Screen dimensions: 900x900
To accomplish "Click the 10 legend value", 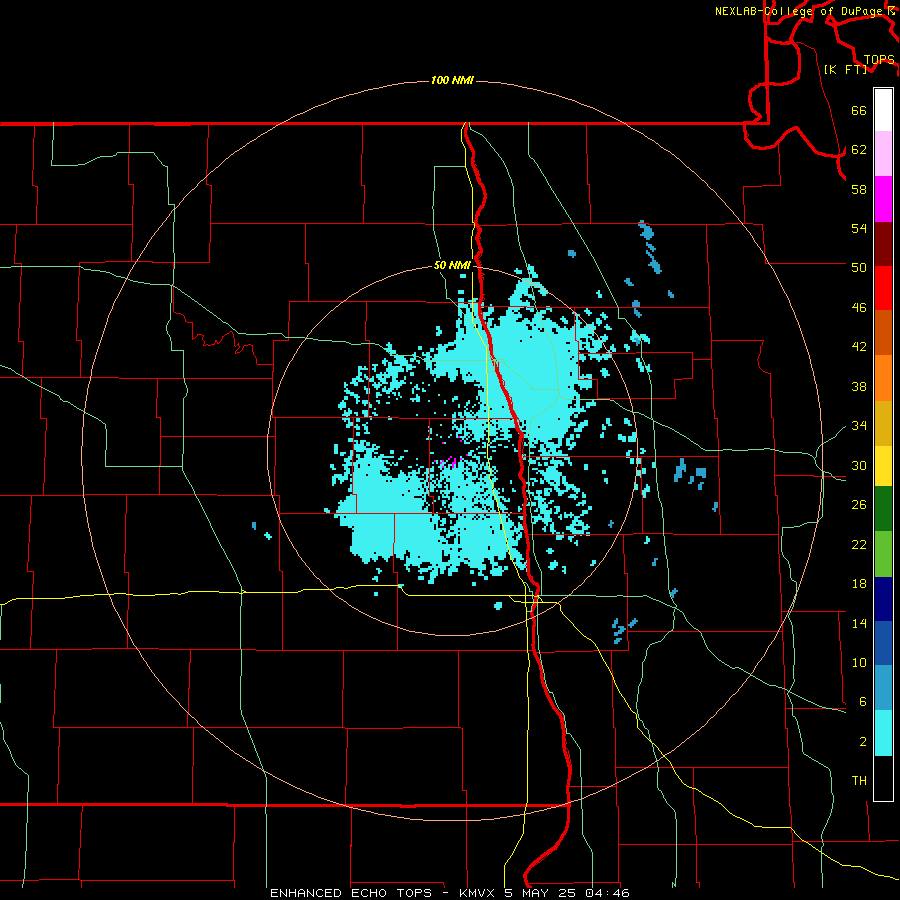I will pyautogui.click(x=859, y=663).
